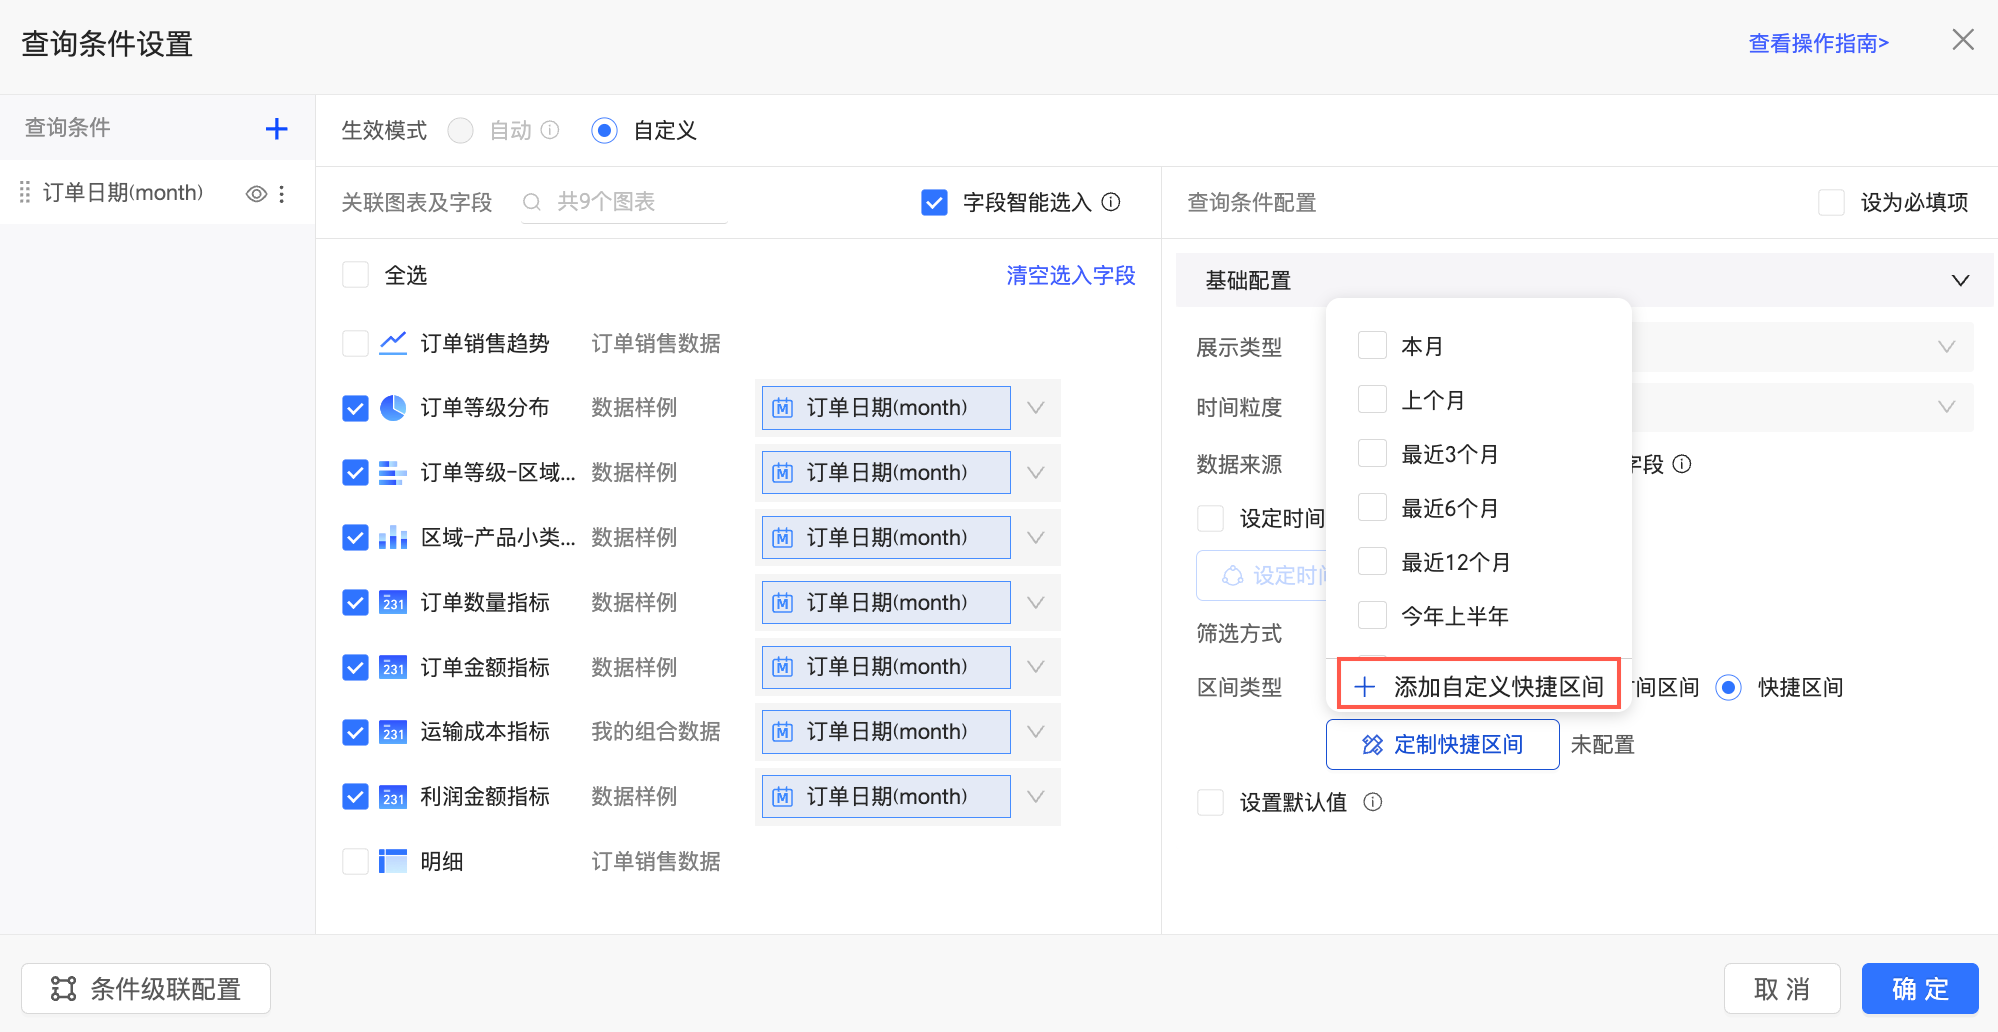Select 最近6个月 quick range option
This screenshot has width=1998, height=1032.
tap(1372, 508)
